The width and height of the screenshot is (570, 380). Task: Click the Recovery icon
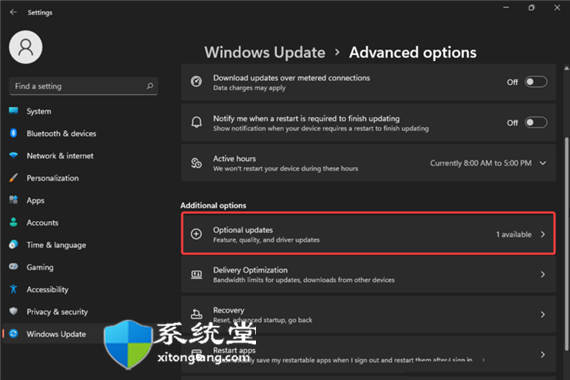coord(196,314)
